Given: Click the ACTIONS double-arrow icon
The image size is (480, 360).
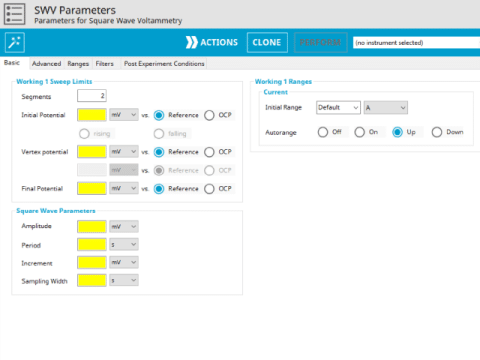Looking at the screenshot, I should [192, 42].
